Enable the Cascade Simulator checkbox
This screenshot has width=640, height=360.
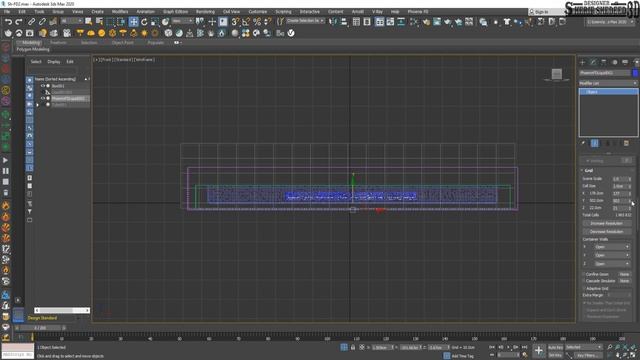[x=584, y=281]
